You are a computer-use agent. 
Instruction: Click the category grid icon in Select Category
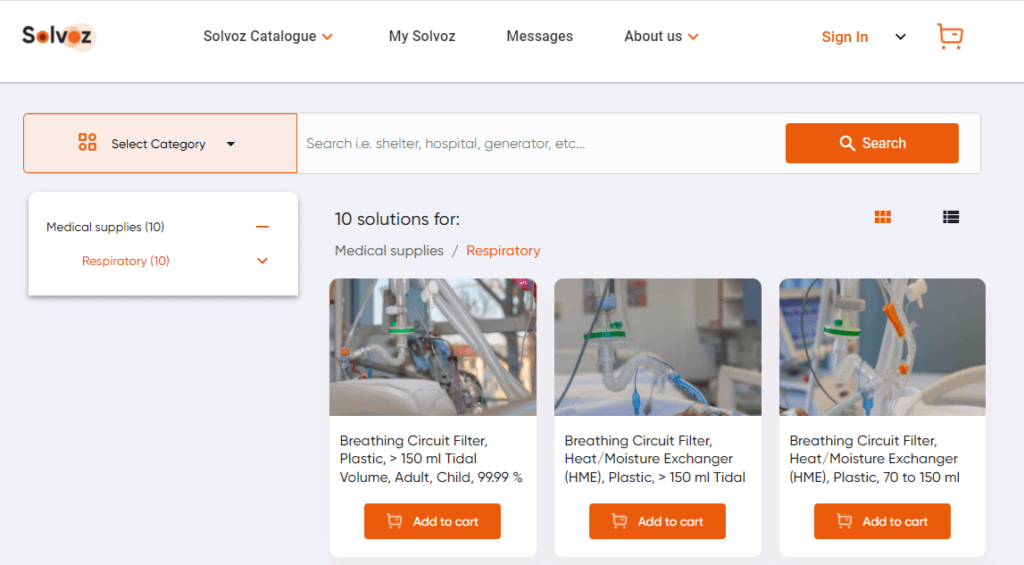point(87,143)
